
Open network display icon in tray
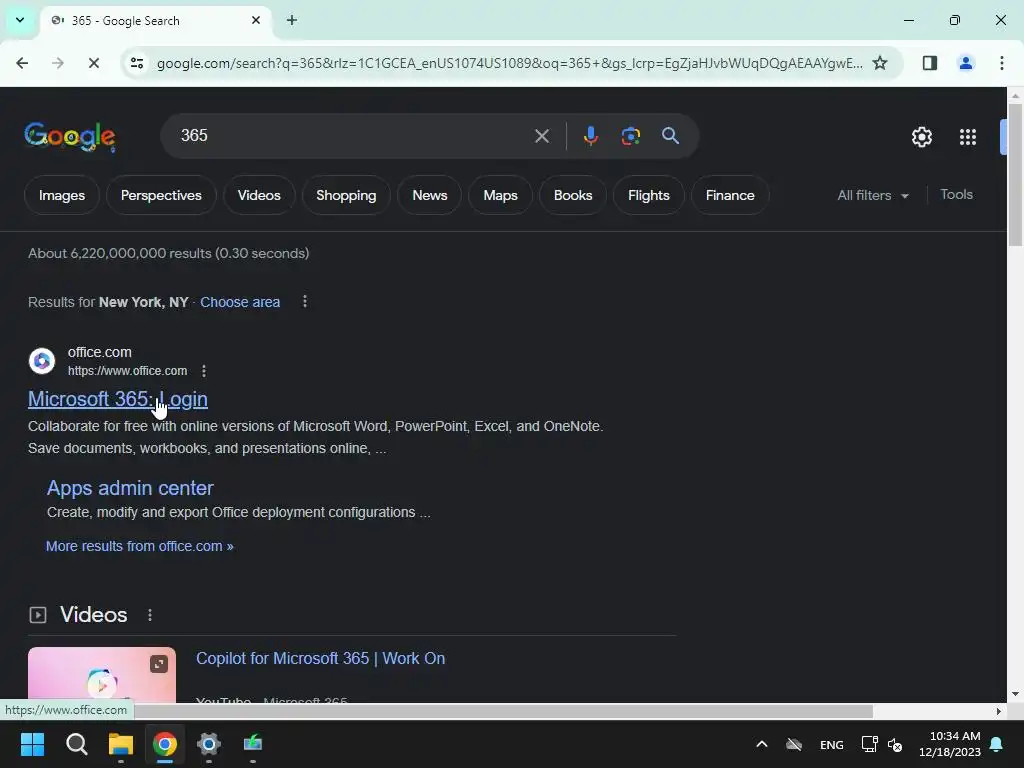click(x=869, y=744)
